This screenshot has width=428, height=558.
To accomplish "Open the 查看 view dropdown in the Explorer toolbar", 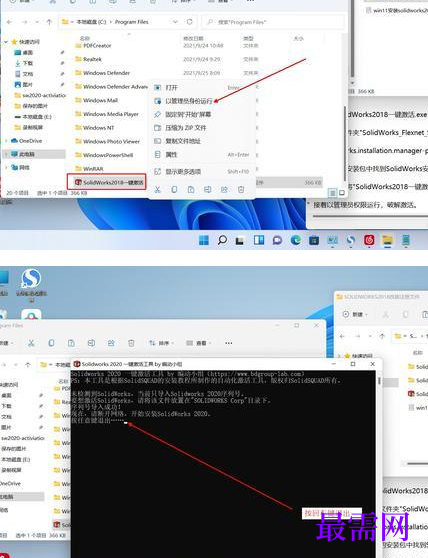I will pos(198,343).
